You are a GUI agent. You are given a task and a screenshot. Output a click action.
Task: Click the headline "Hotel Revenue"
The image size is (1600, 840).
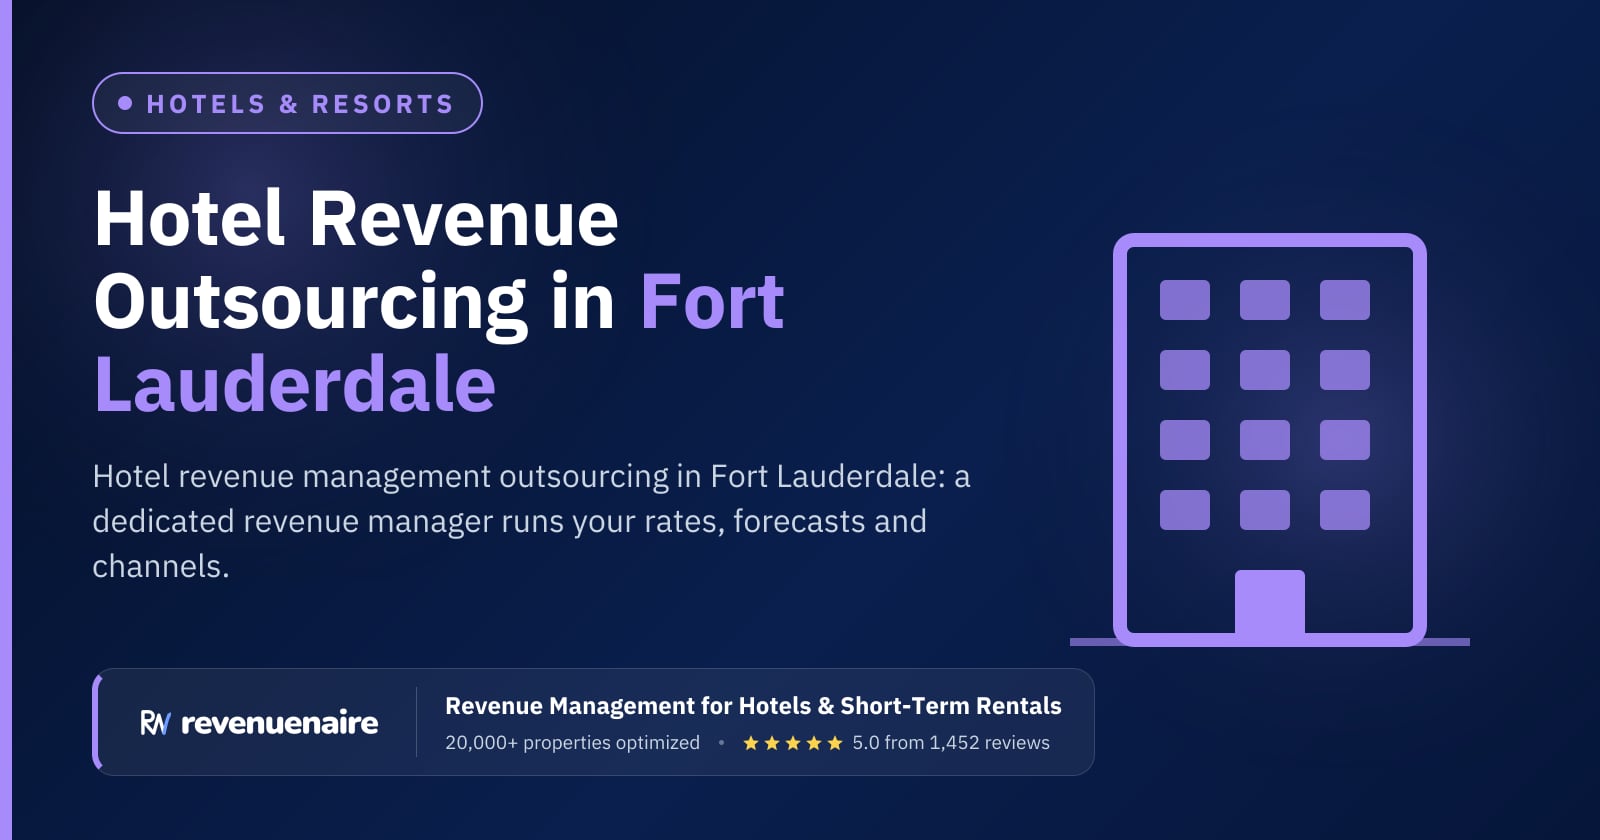(356, 219)
